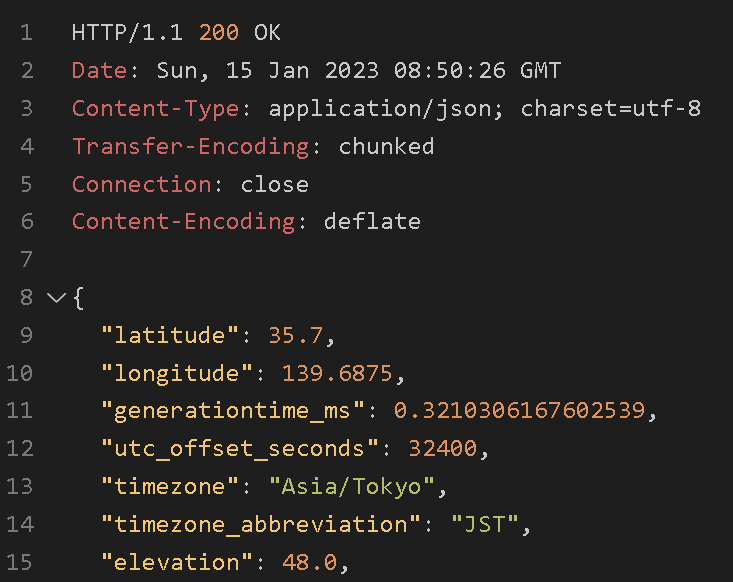Click line number 1 in the gutter
Image resolution: width=733 pixels, height=582 pixels.
point(26,33)
